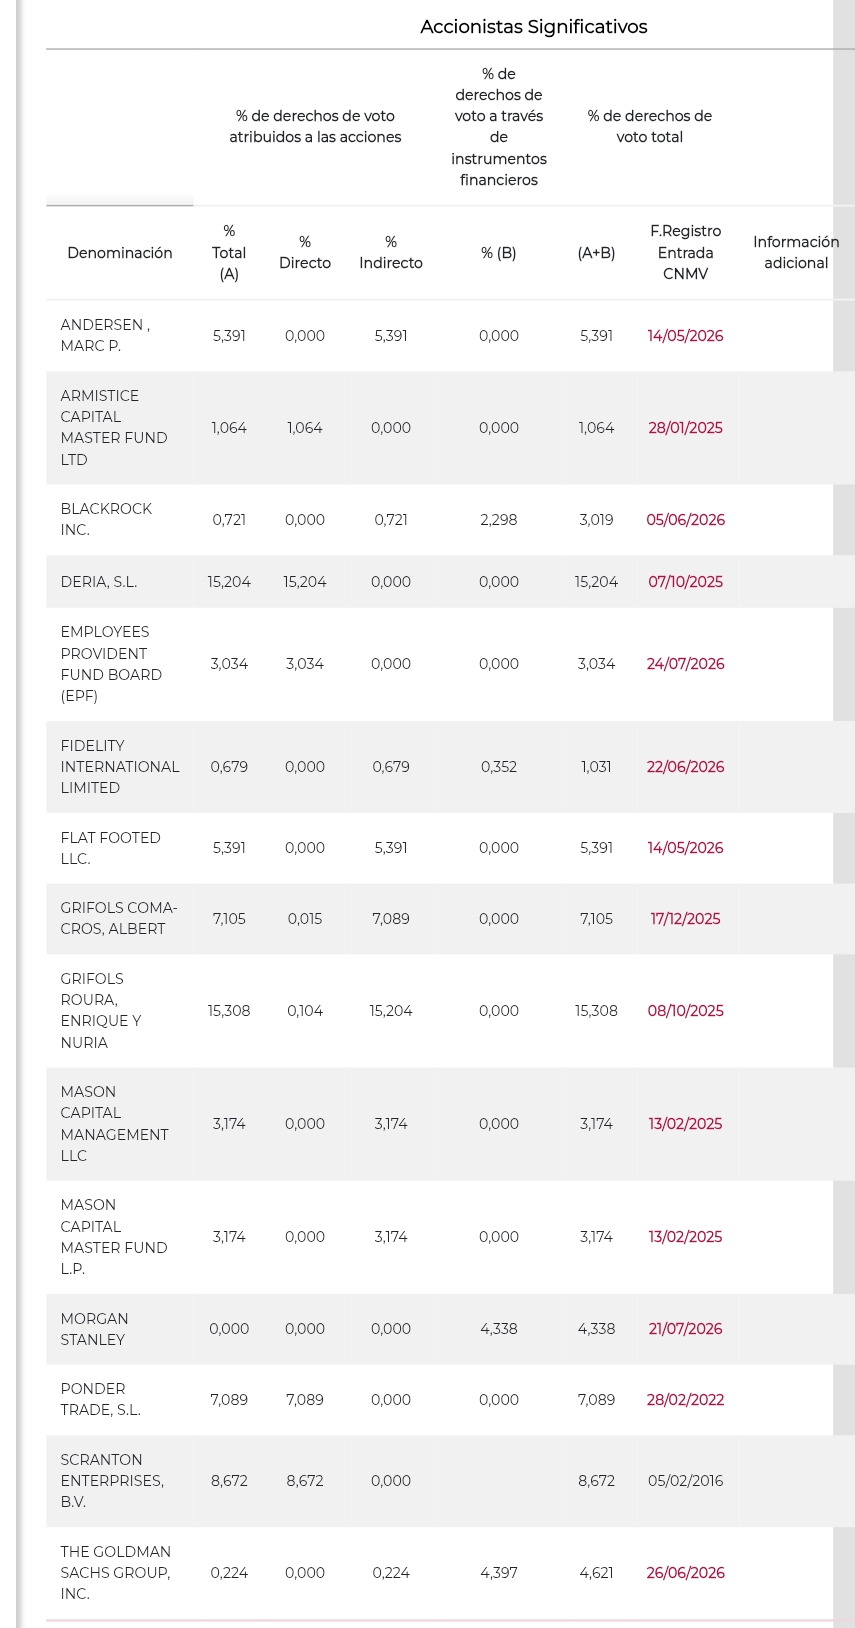Select the Denominación column header
855x1628 pixels.
click(120, 253)
